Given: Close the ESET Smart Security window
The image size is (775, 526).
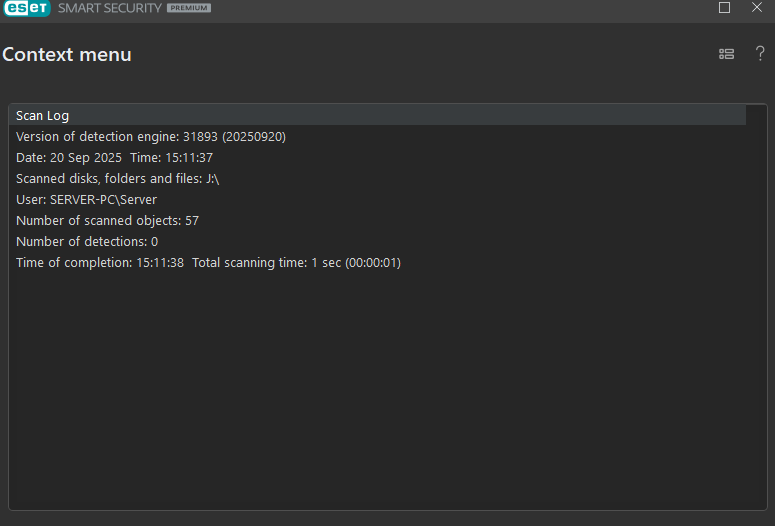Looking at the screenshot, I should [757, 7].
